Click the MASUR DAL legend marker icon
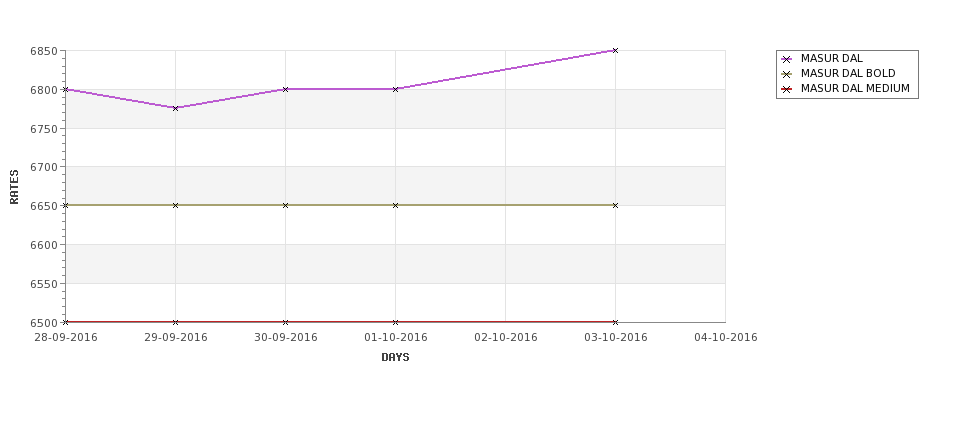Viewport: 975px width, 429px height. tap(787, 59)
